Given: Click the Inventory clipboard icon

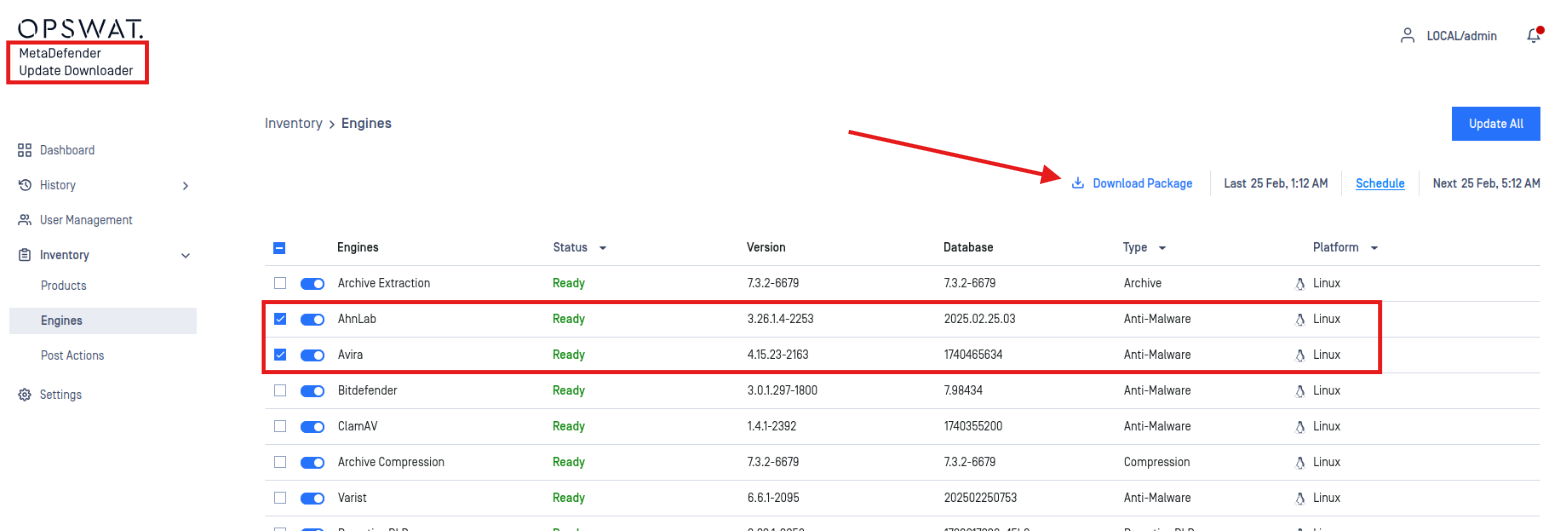Looking at the screenshot, I should click(x=25, y=255).
